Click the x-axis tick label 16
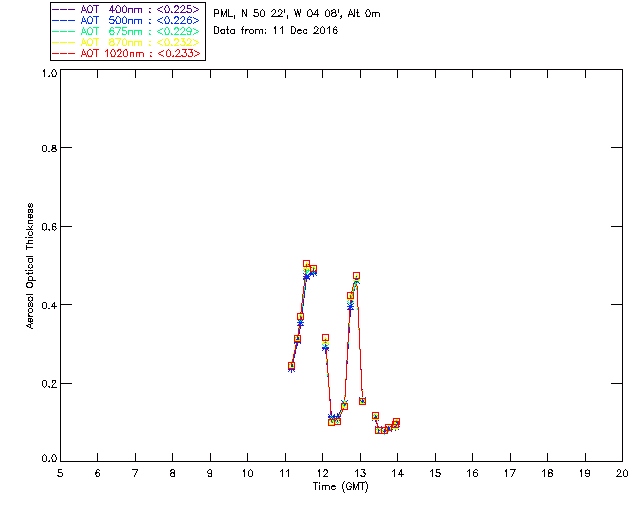Screen dimensions: 640x512 point(473,473)
